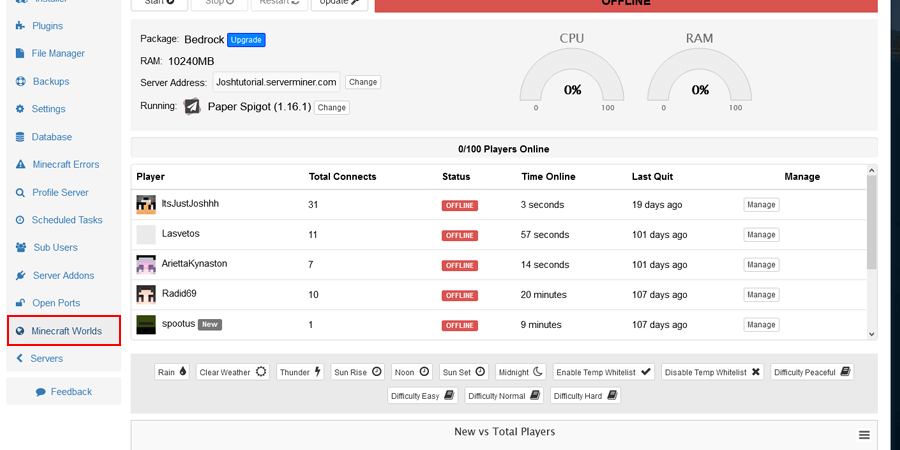Set time to Sun Set
The width and height of the screenshot is (900, 450).
click(464, 372)
